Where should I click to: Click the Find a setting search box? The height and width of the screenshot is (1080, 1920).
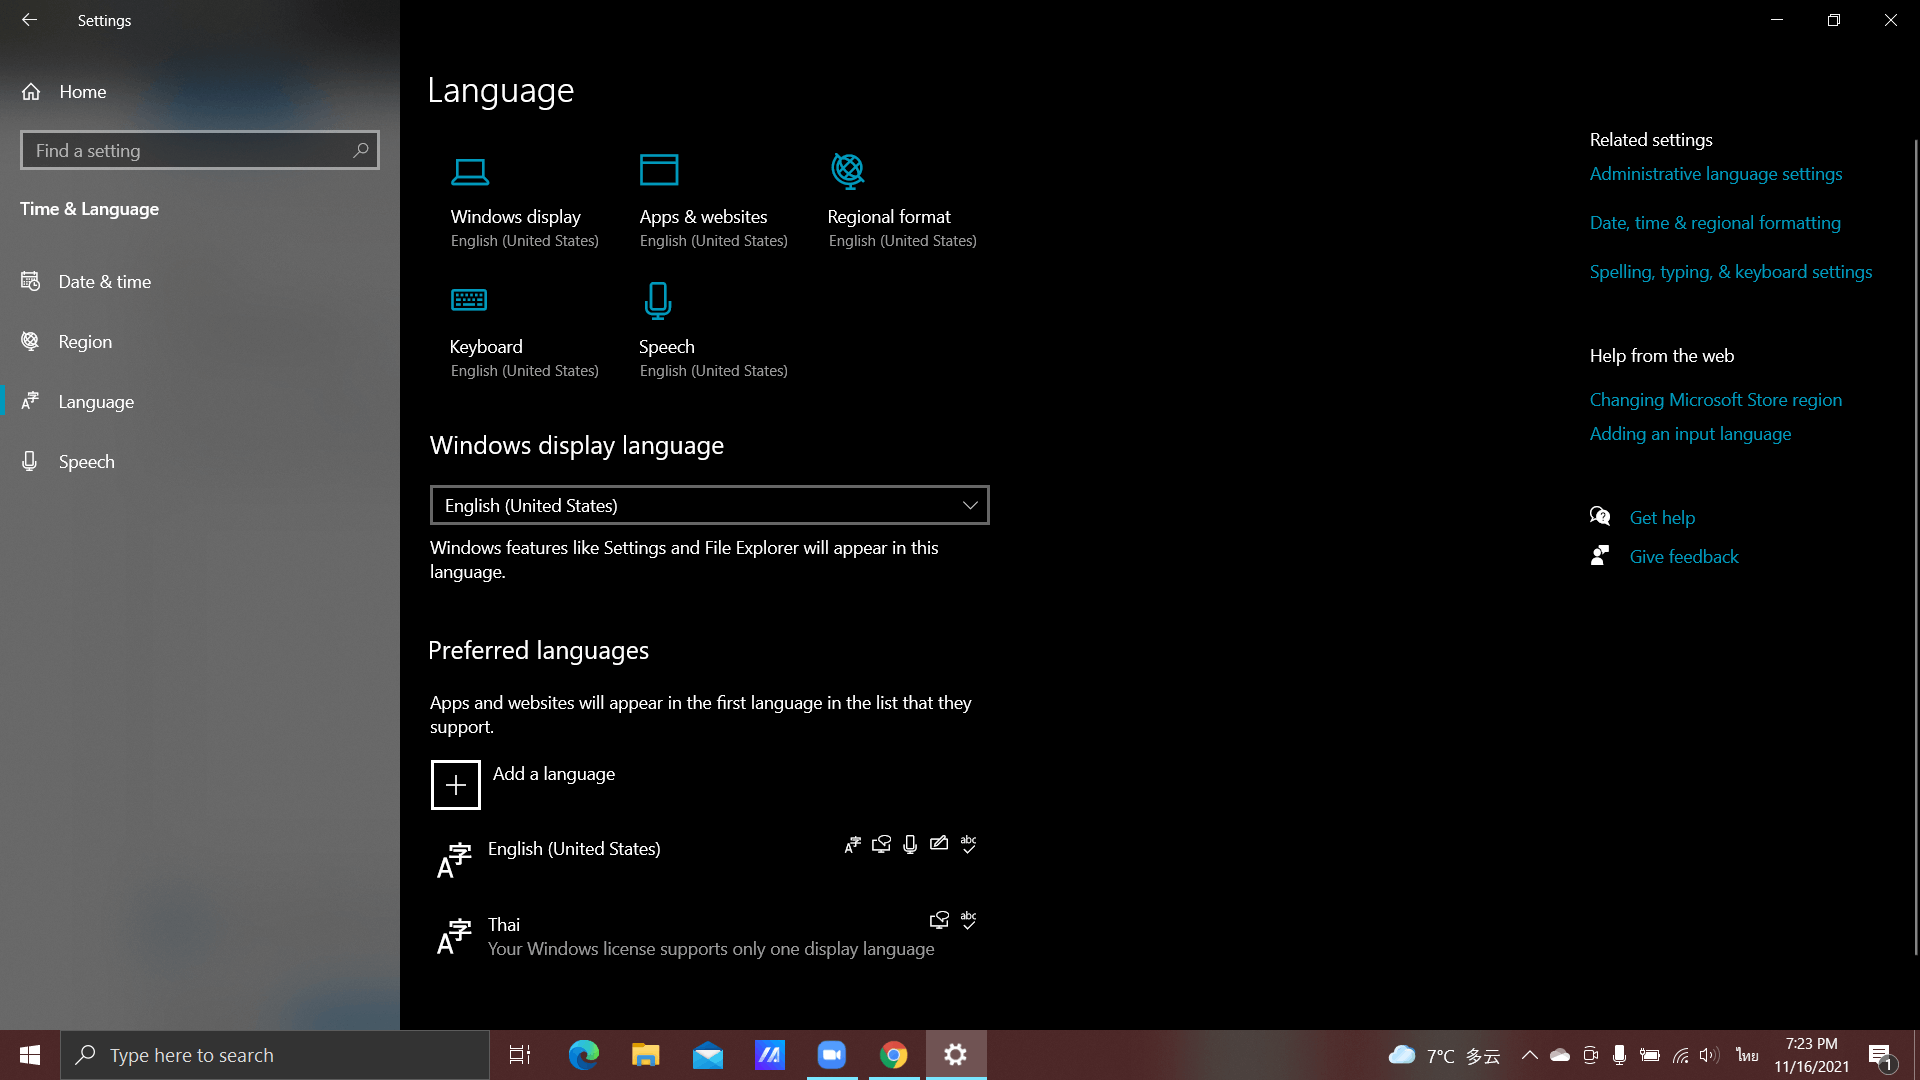pyautogui.click(x=190, y=151)
